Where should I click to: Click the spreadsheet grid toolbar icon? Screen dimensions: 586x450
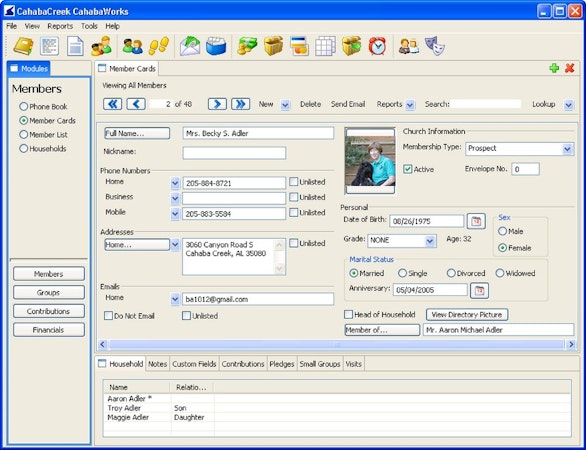[325, 46]
